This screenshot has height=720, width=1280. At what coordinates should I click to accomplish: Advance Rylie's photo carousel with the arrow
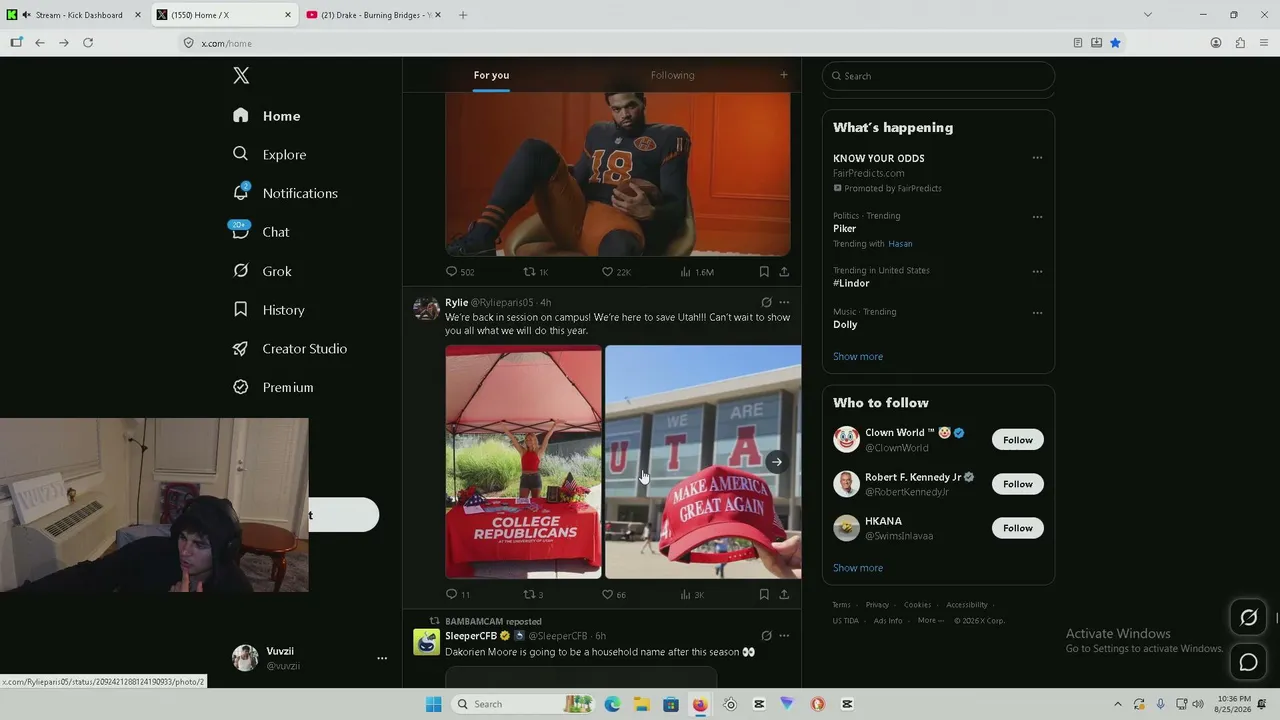(776, 462)
